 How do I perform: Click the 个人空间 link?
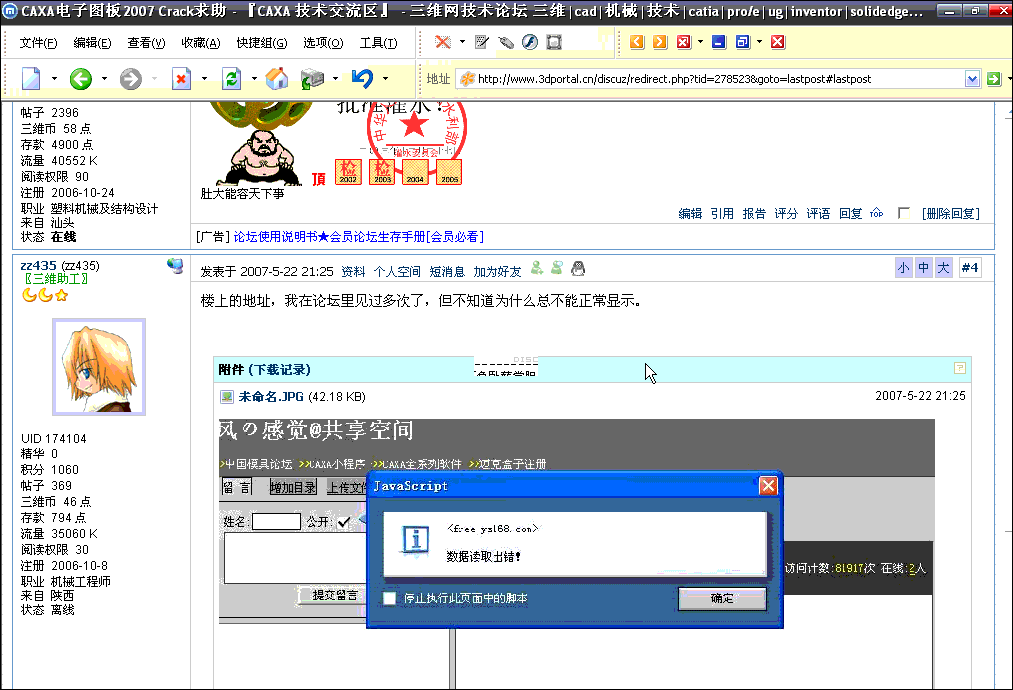click(397, 271)
